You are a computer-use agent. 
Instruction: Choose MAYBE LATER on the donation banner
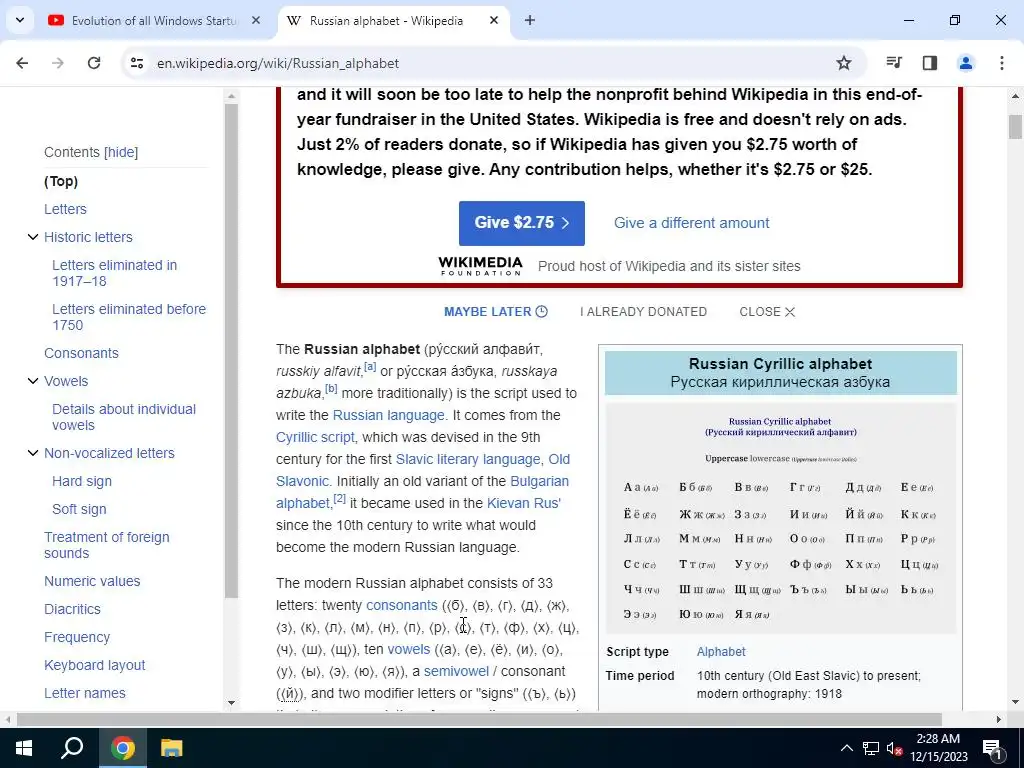point(496,312)
